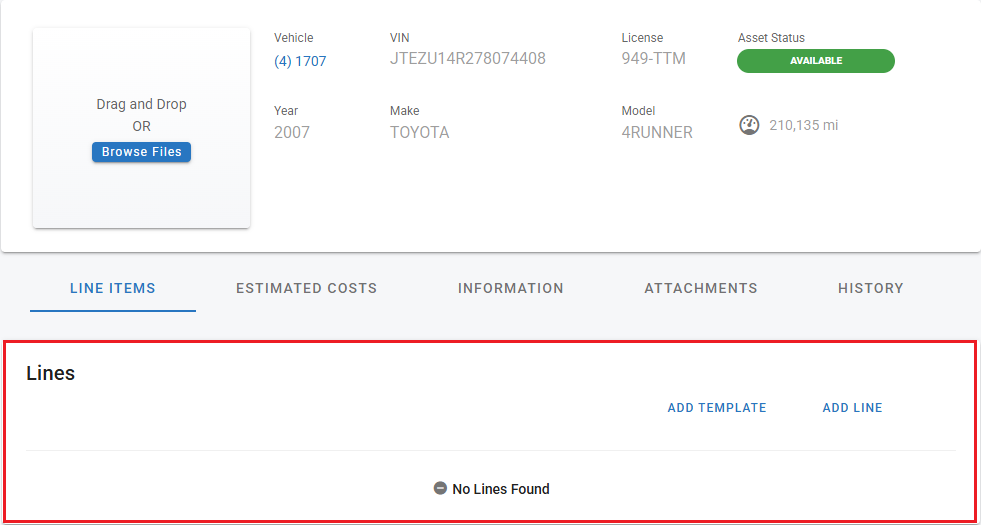981x525 pixels.
Task: Click the minus icon beside No Lines Found
Action: (x=440, y=489)
